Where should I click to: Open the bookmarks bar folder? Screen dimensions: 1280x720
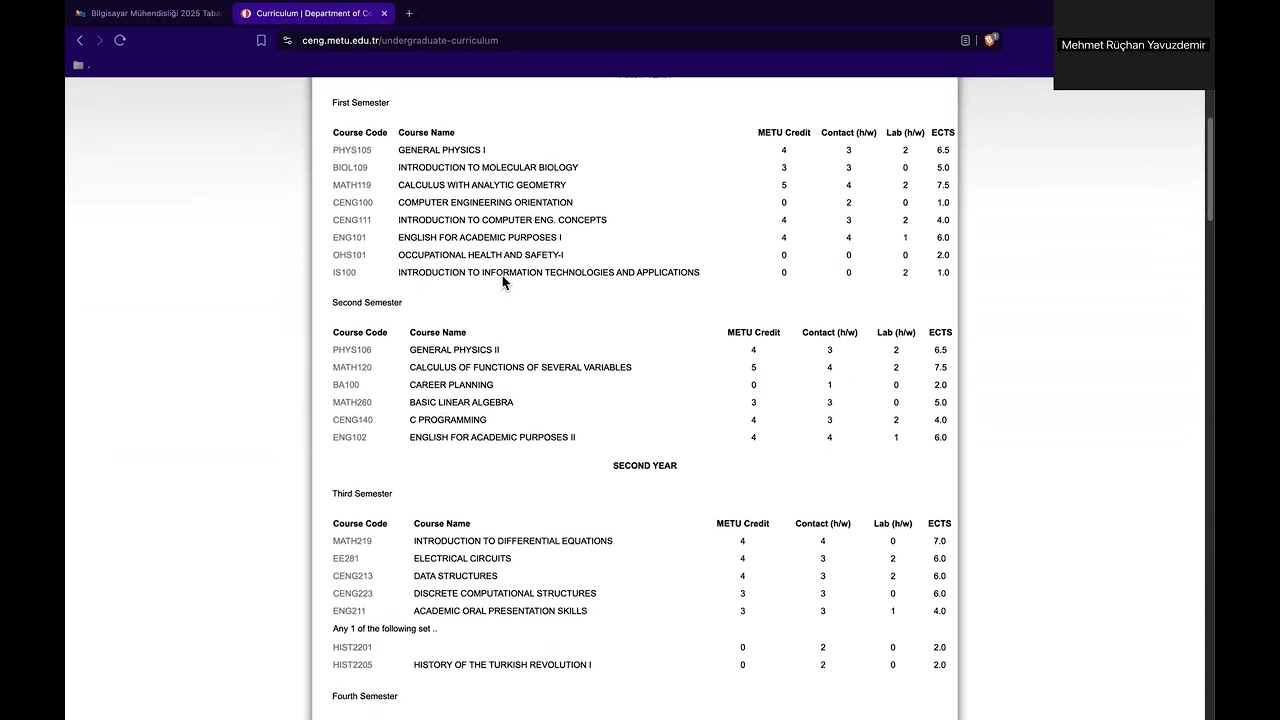pos(78,65)
